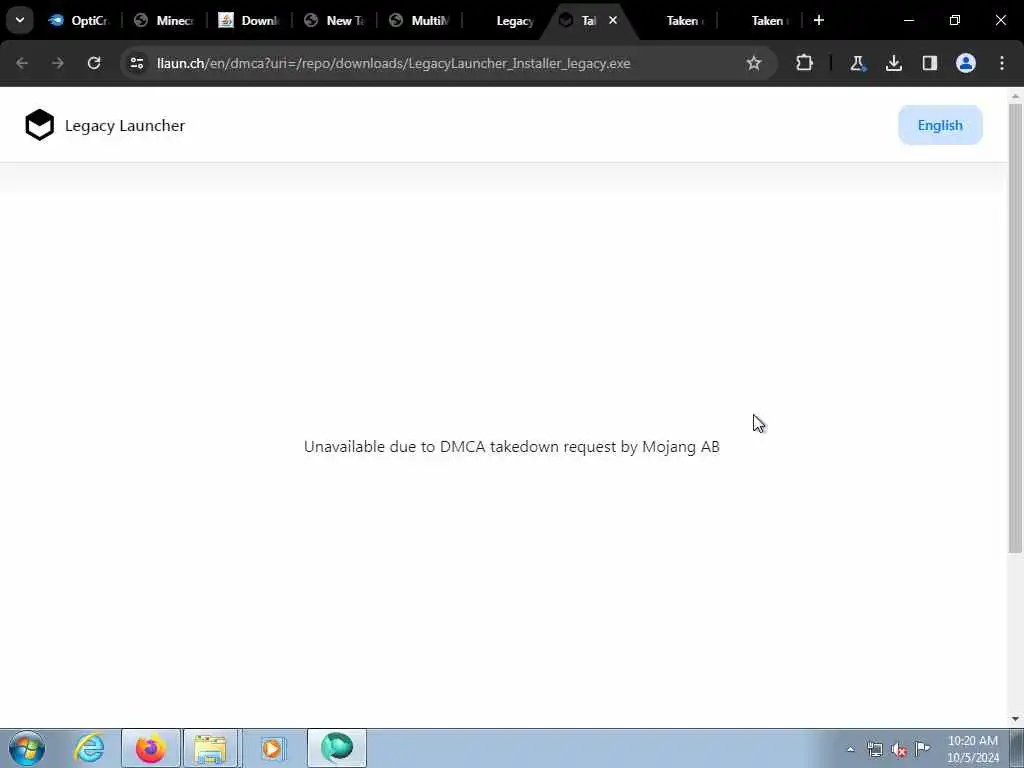Open a new browser tab
This screenshot has width=1024, height=768.
tap(819, 20)
